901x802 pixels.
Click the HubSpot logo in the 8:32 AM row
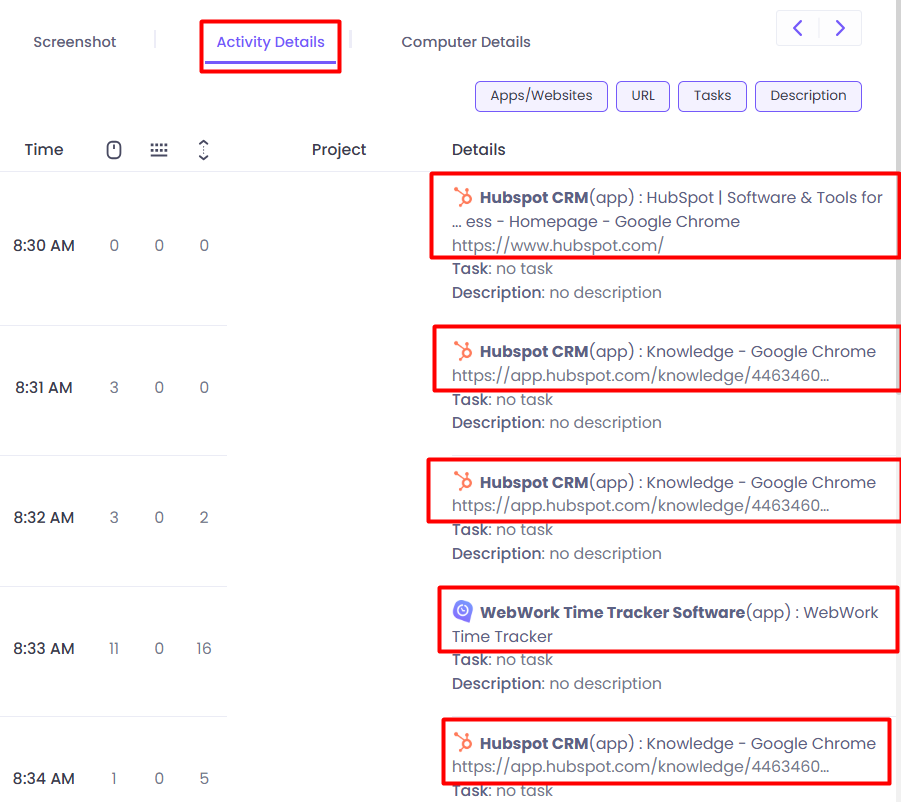pyautogui.click(x=463, y=482)
